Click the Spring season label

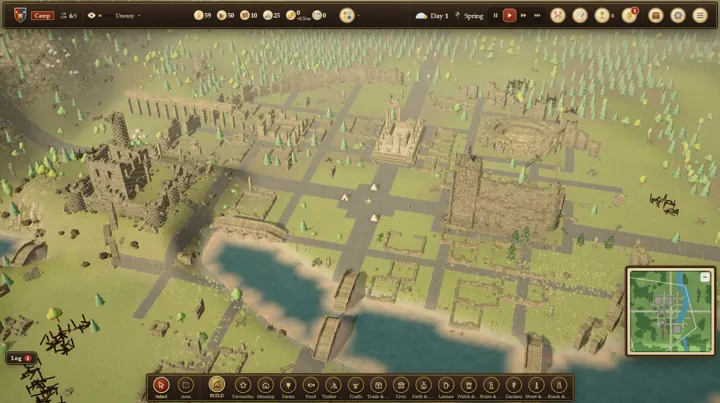[x=473, y=16]
